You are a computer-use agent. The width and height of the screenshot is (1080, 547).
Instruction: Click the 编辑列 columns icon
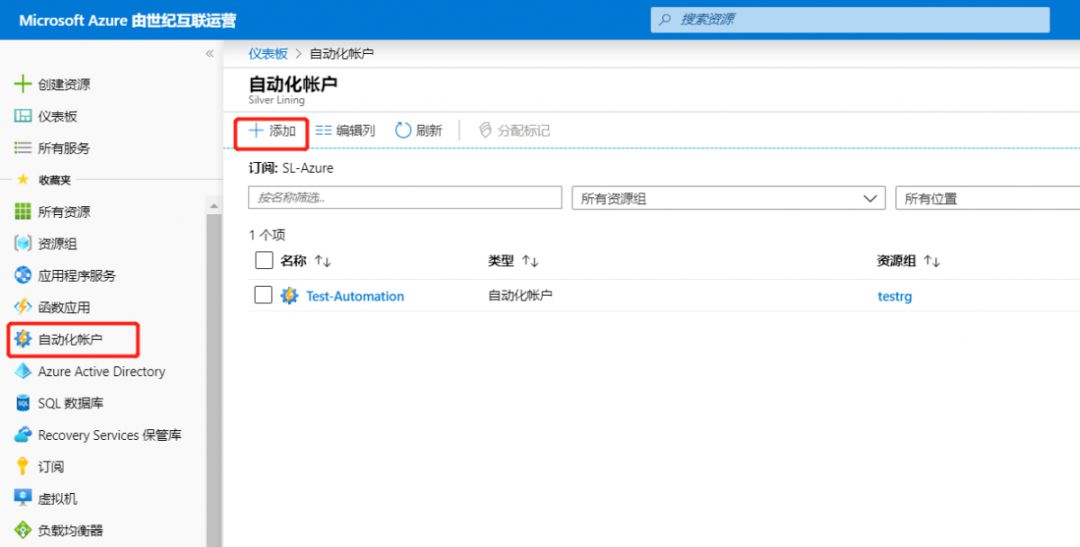click(323, 130)
